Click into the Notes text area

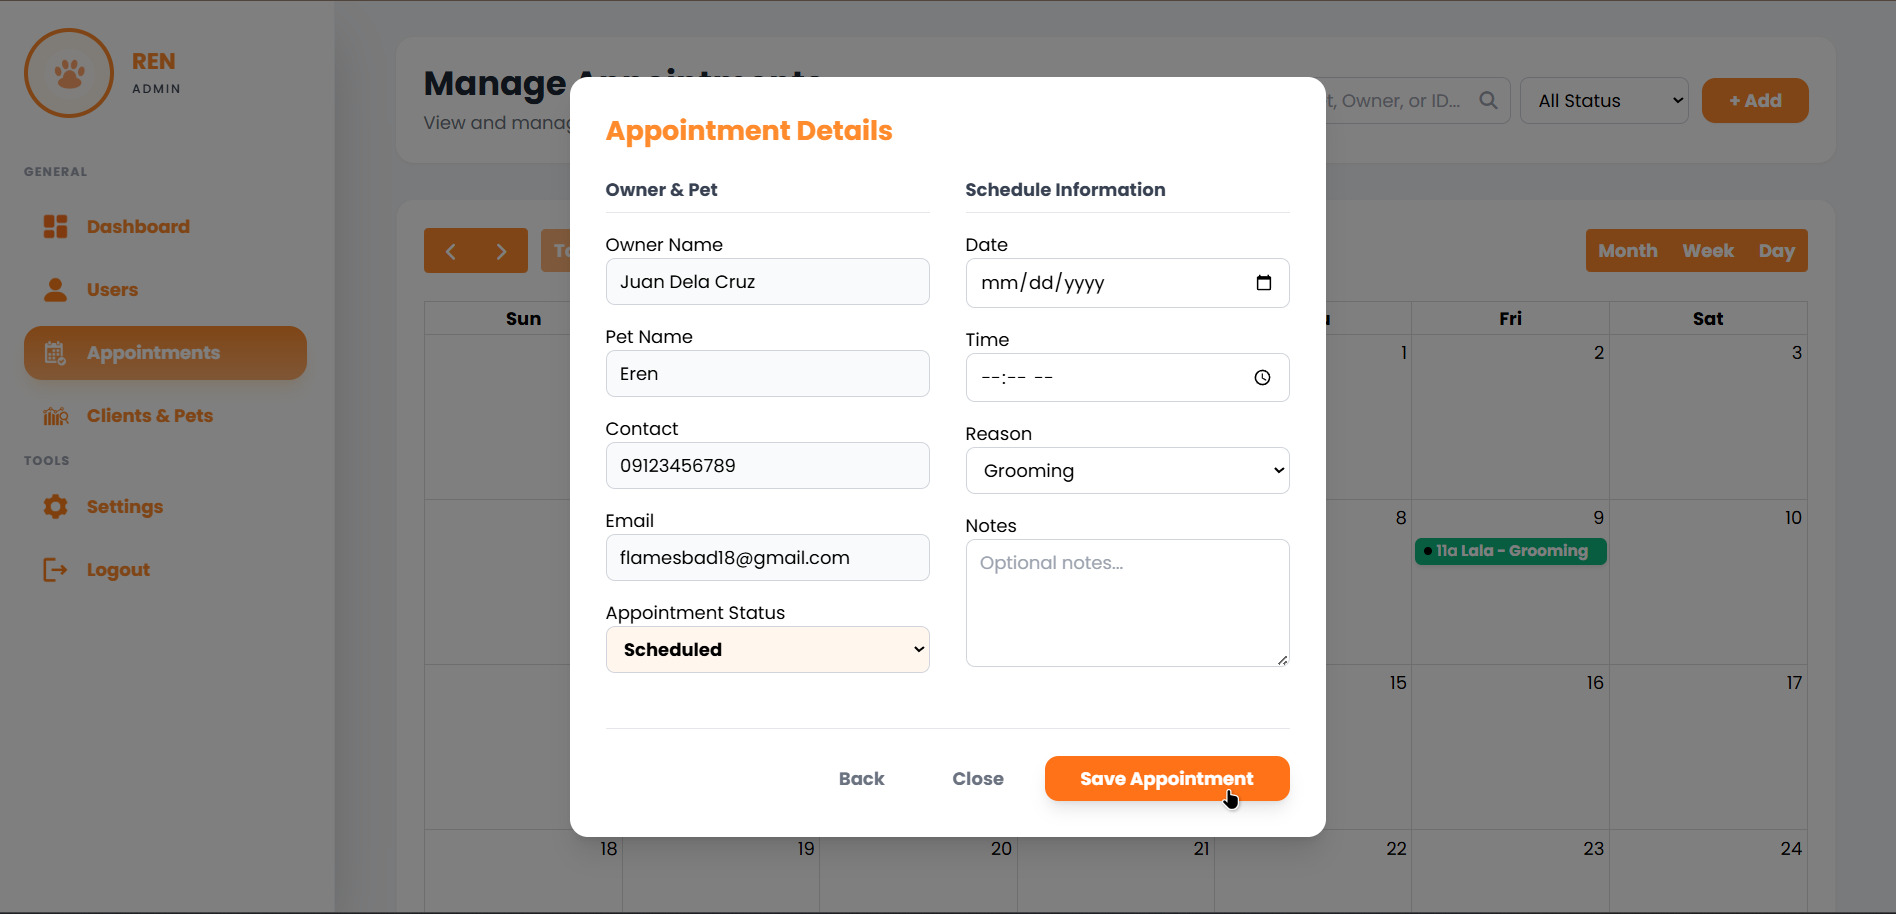pos(1127,603)
